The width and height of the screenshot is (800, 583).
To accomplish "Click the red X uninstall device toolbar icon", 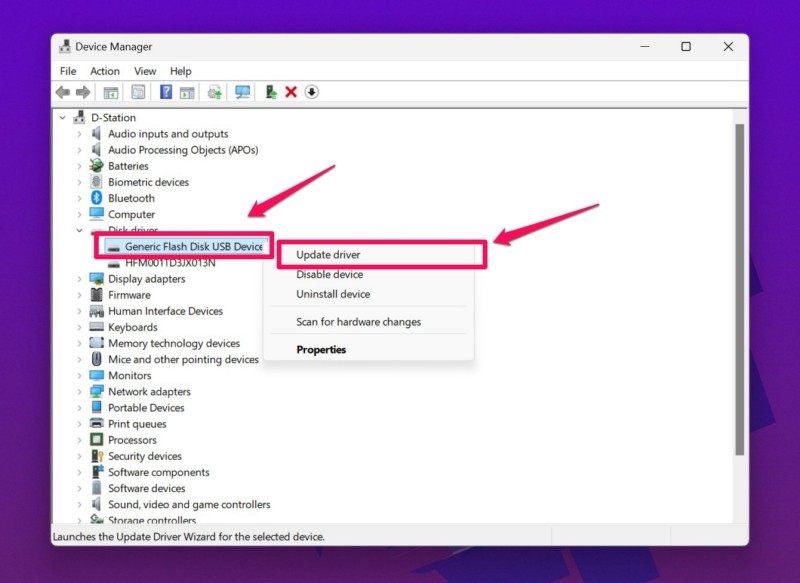I will click(291, 92).
